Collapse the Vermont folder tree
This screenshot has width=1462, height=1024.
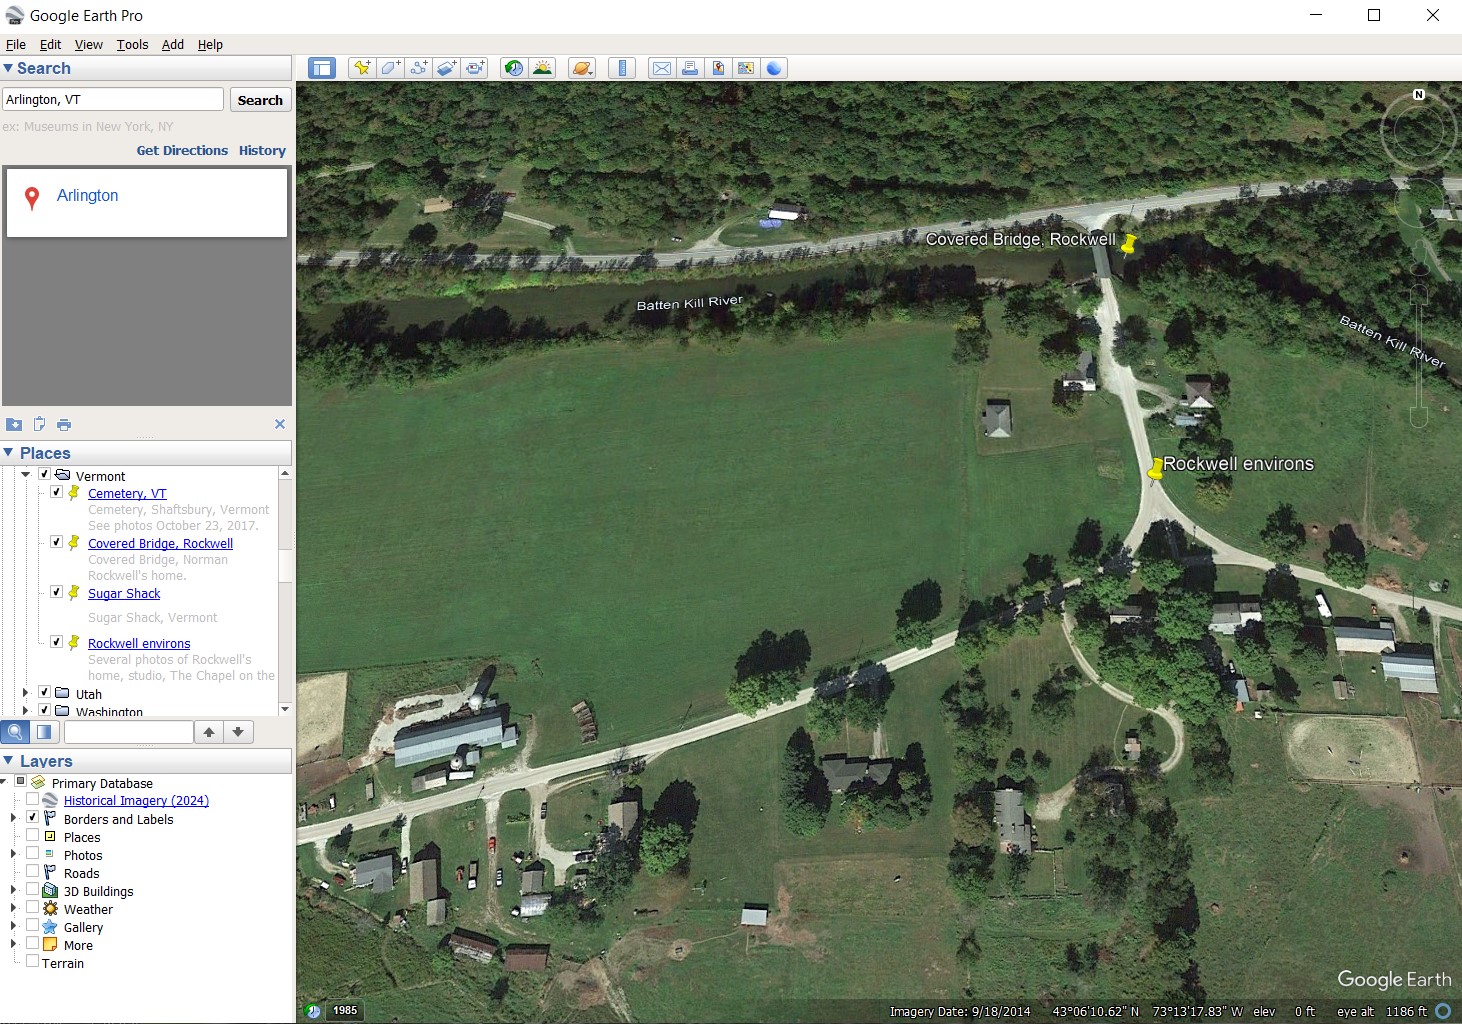(25, 475)
